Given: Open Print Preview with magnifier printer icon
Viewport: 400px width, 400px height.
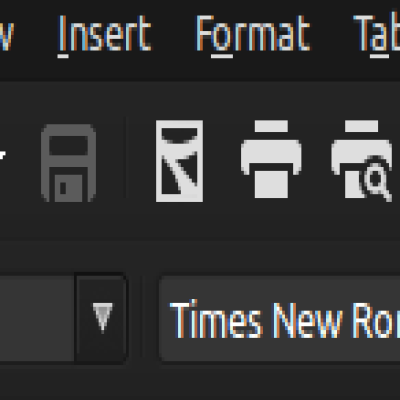Looking at the screenshot, I should (362, 160).
